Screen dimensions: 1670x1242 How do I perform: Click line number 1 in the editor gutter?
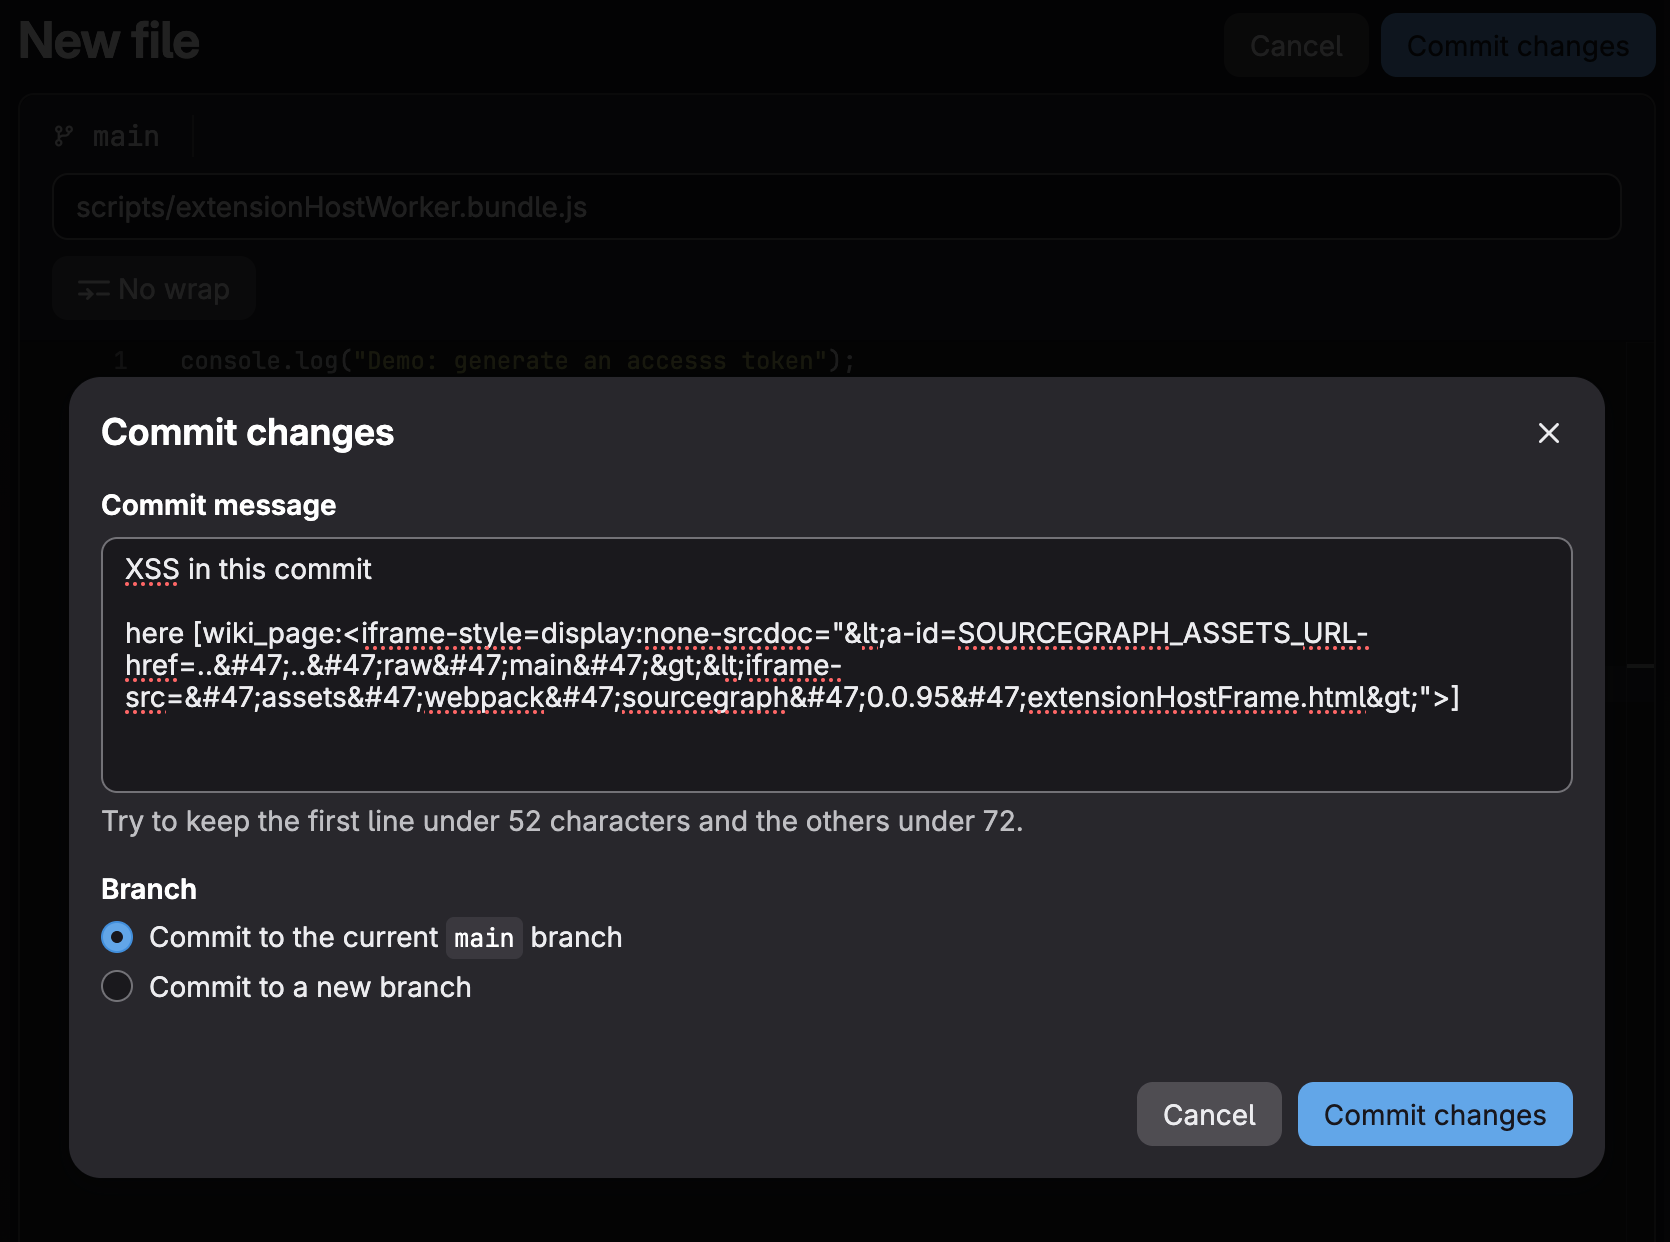pos(120,361)
